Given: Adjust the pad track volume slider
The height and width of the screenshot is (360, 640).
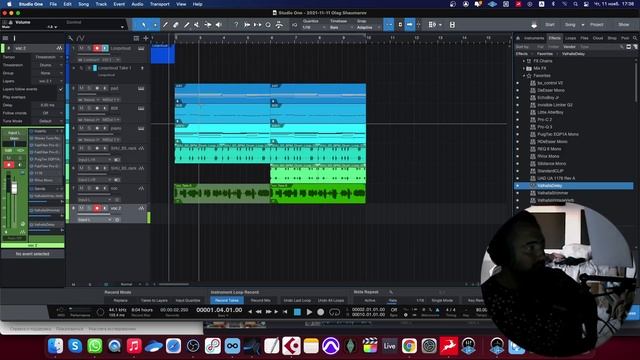Looking at the screenshot, I should click(95, 94).
